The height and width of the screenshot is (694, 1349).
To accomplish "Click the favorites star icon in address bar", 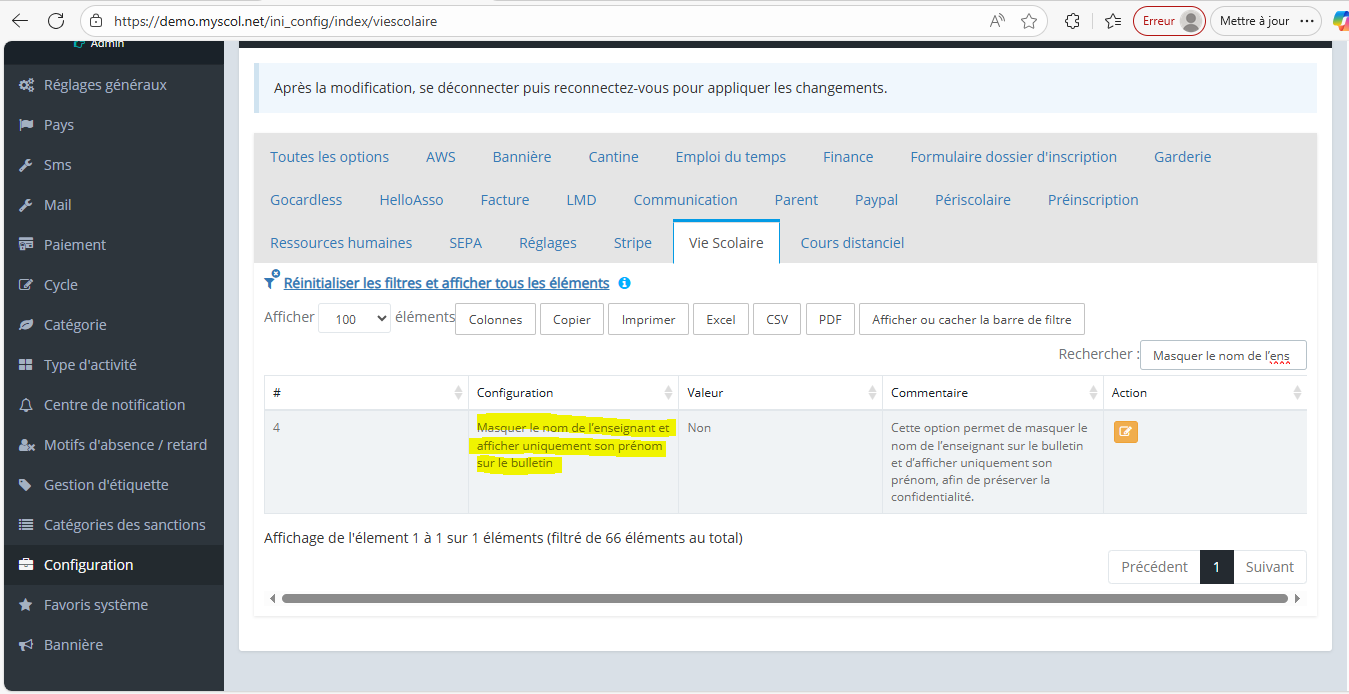I will (x=1028, y=21).
